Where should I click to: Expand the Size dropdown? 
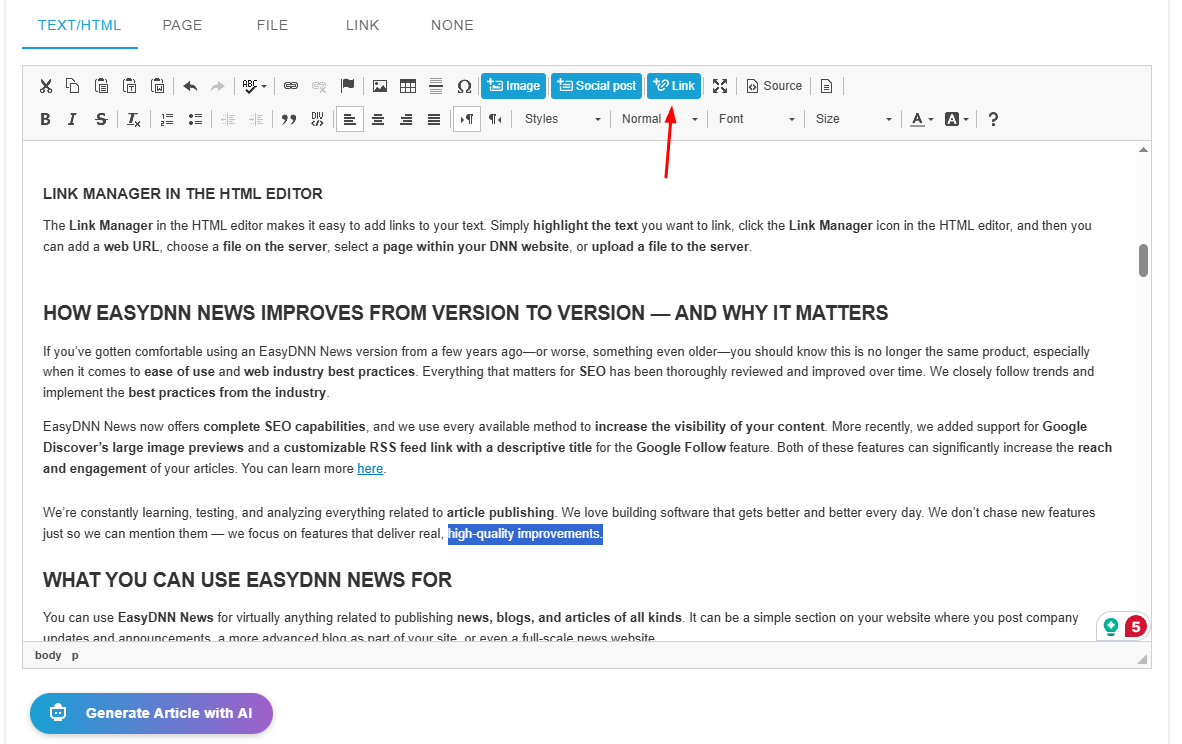click(853, 119)
